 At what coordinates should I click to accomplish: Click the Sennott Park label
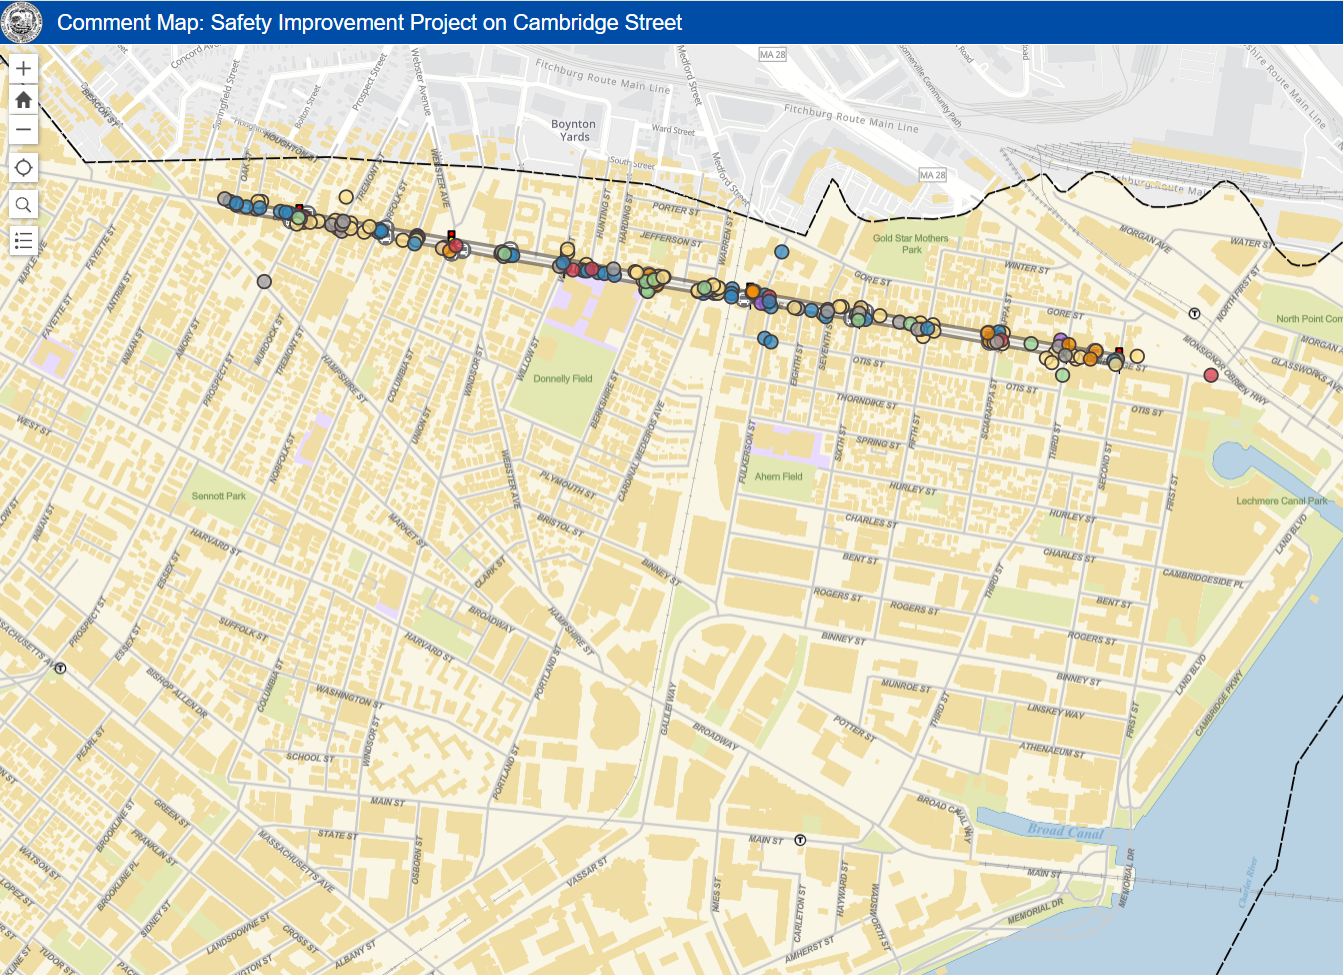tap(218, 496)
